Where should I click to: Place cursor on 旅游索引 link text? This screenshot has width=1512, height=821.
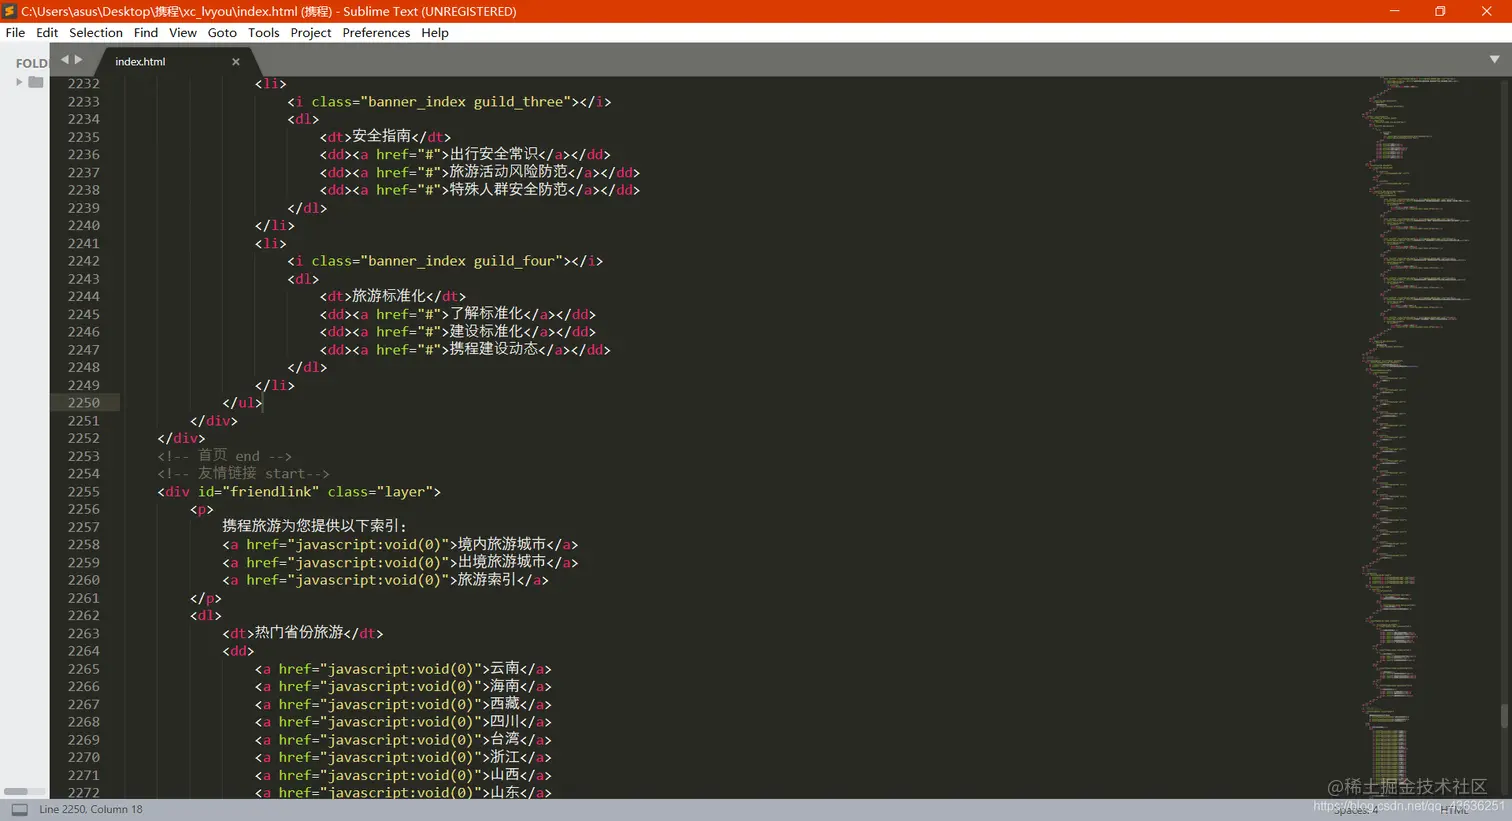tap(487, 580)
